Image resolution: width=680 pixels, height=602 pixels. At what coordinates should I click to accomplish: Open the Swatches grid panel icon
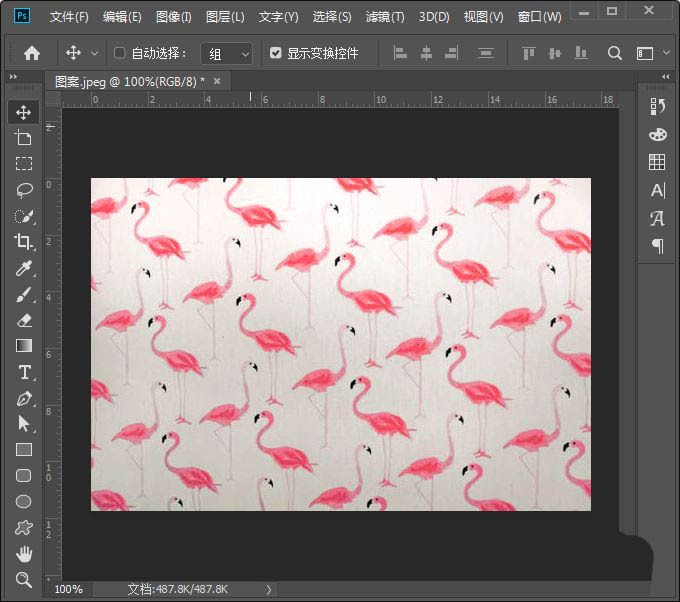click(657, 162)
